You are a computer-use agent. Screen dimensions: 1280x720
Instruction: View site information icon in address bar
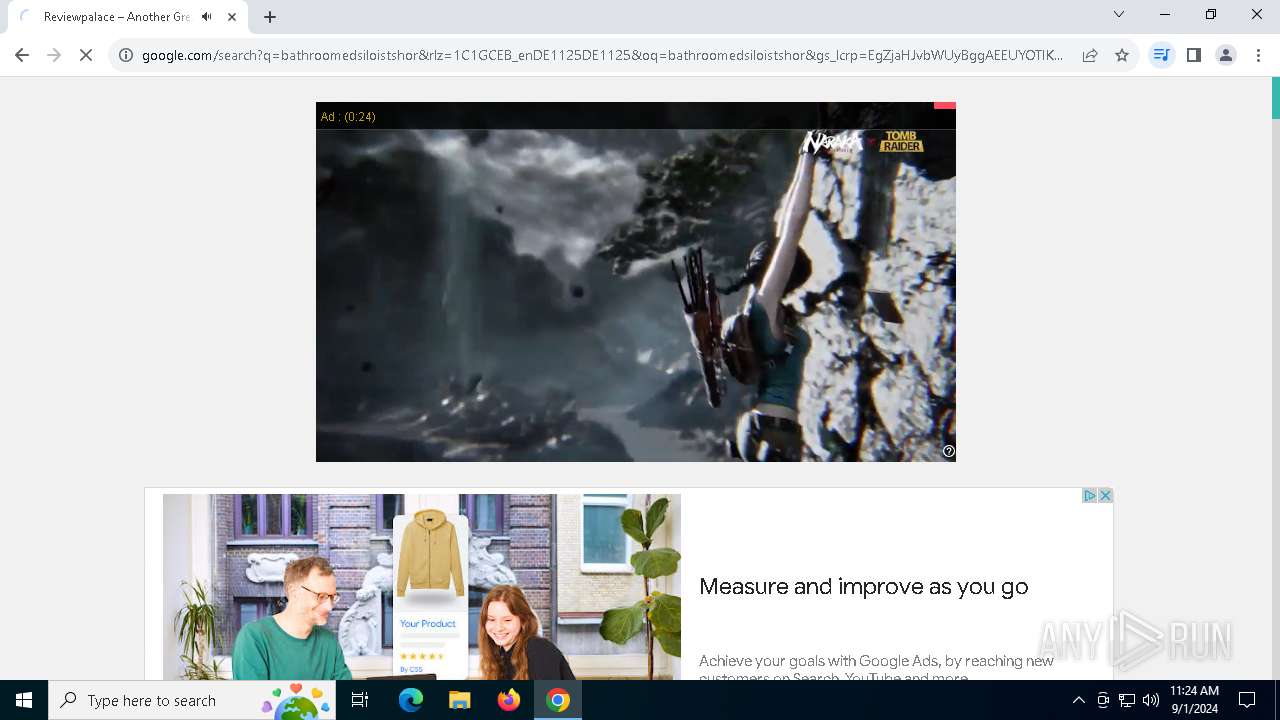coord(126,55)
